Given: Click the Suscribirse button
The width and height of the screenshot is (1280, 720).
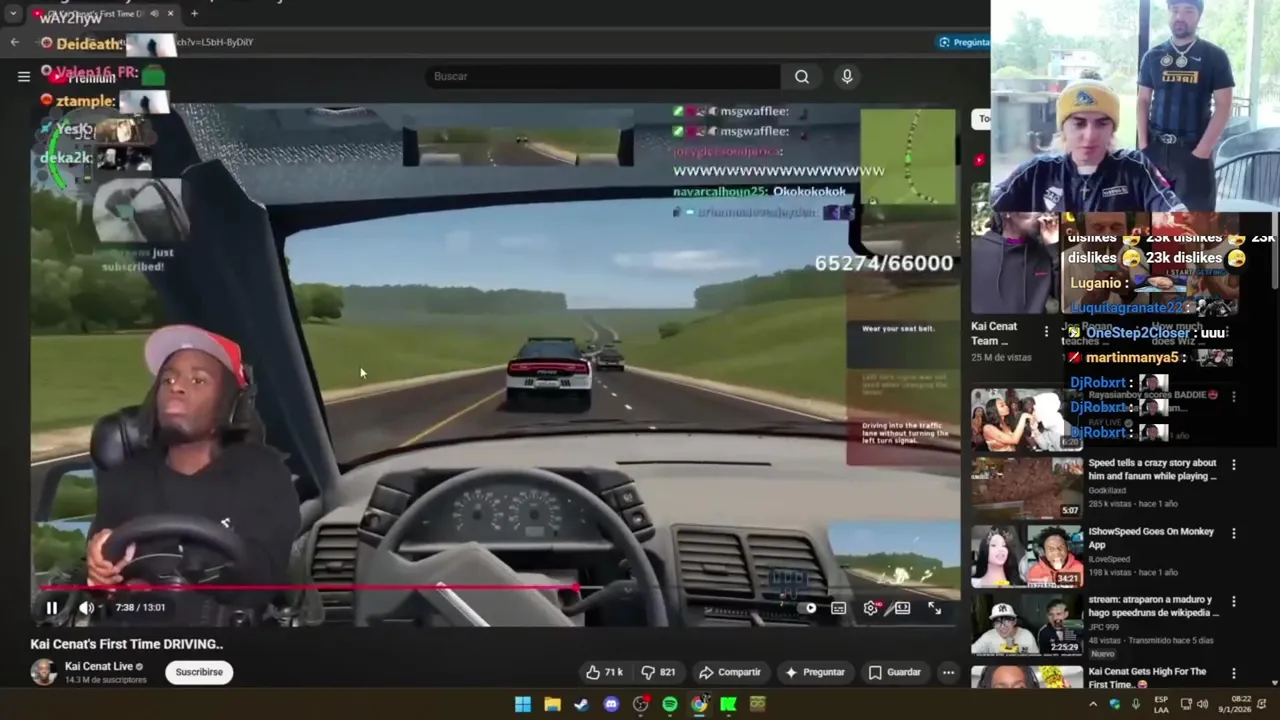Looking at the screenshot, I should tap(199, 672).
